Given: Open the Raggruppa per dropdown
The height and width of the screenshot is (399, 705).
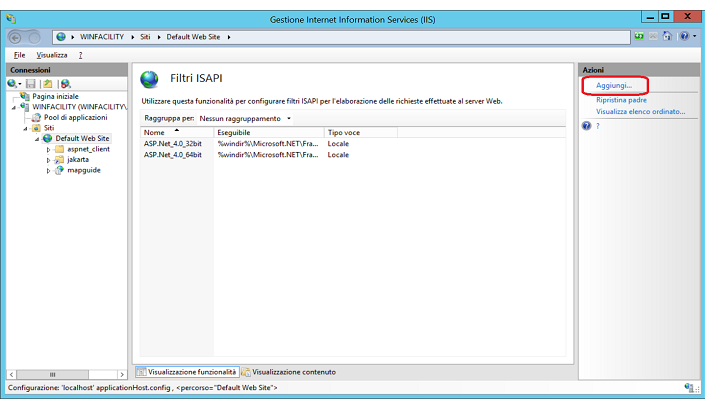Looking at the screenshot, I should (245, 119).
